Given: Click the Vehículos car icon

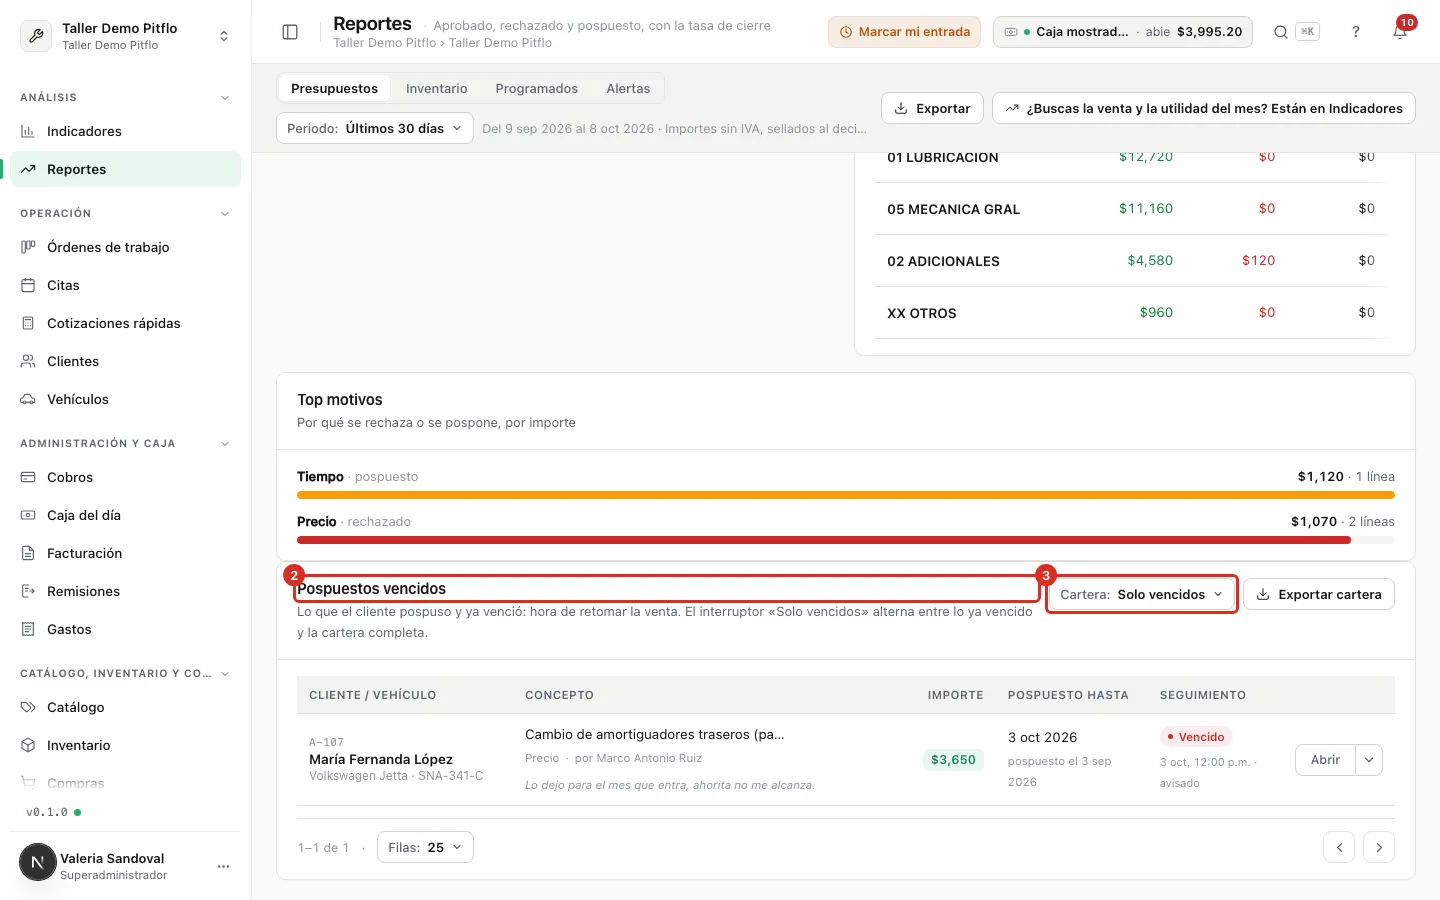Looking at the screenshot, I should [28, 399].
